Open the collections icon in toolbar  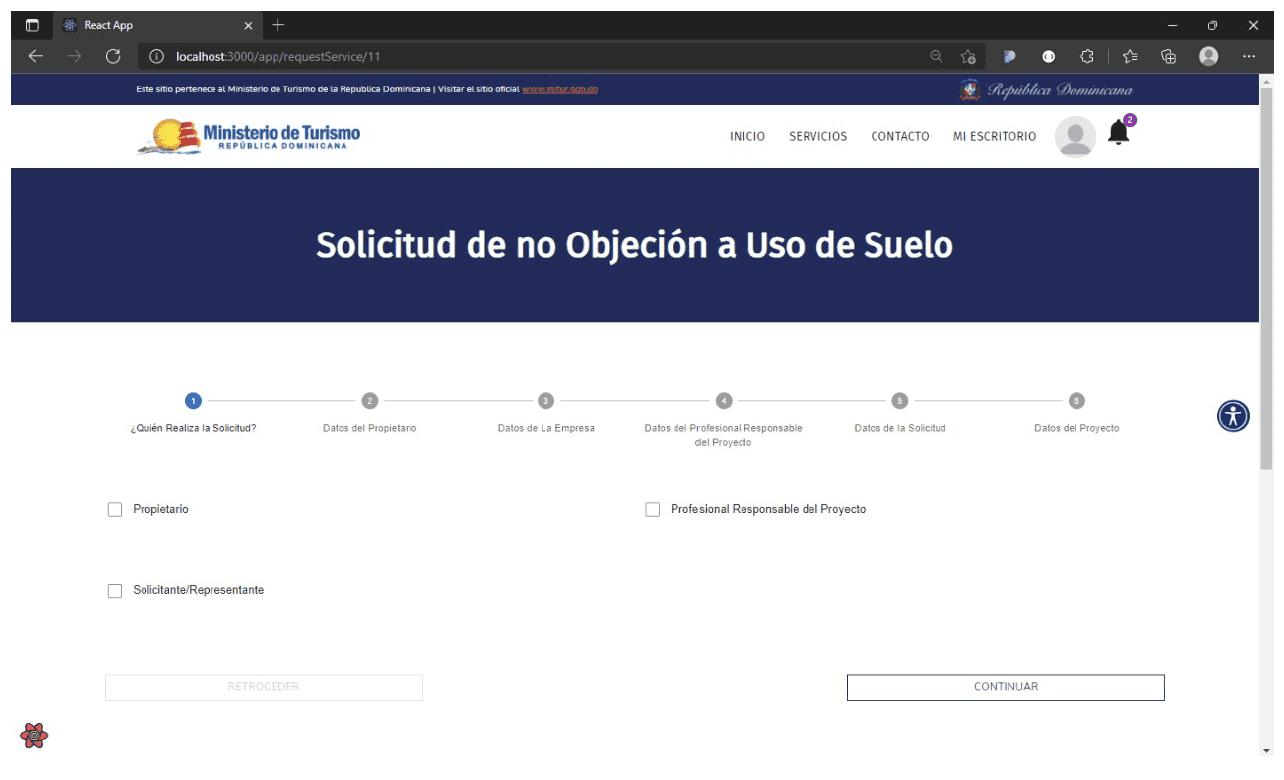click(1168, 56)
